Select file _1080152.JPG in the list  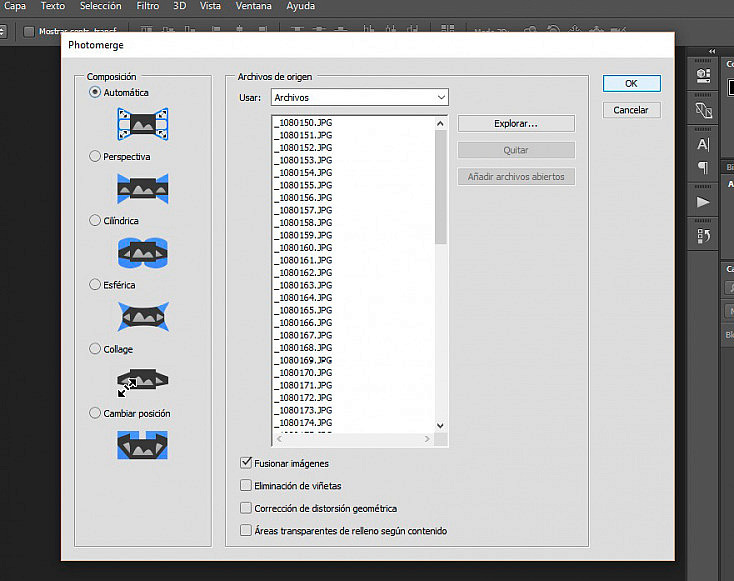[x=303, y=147]
